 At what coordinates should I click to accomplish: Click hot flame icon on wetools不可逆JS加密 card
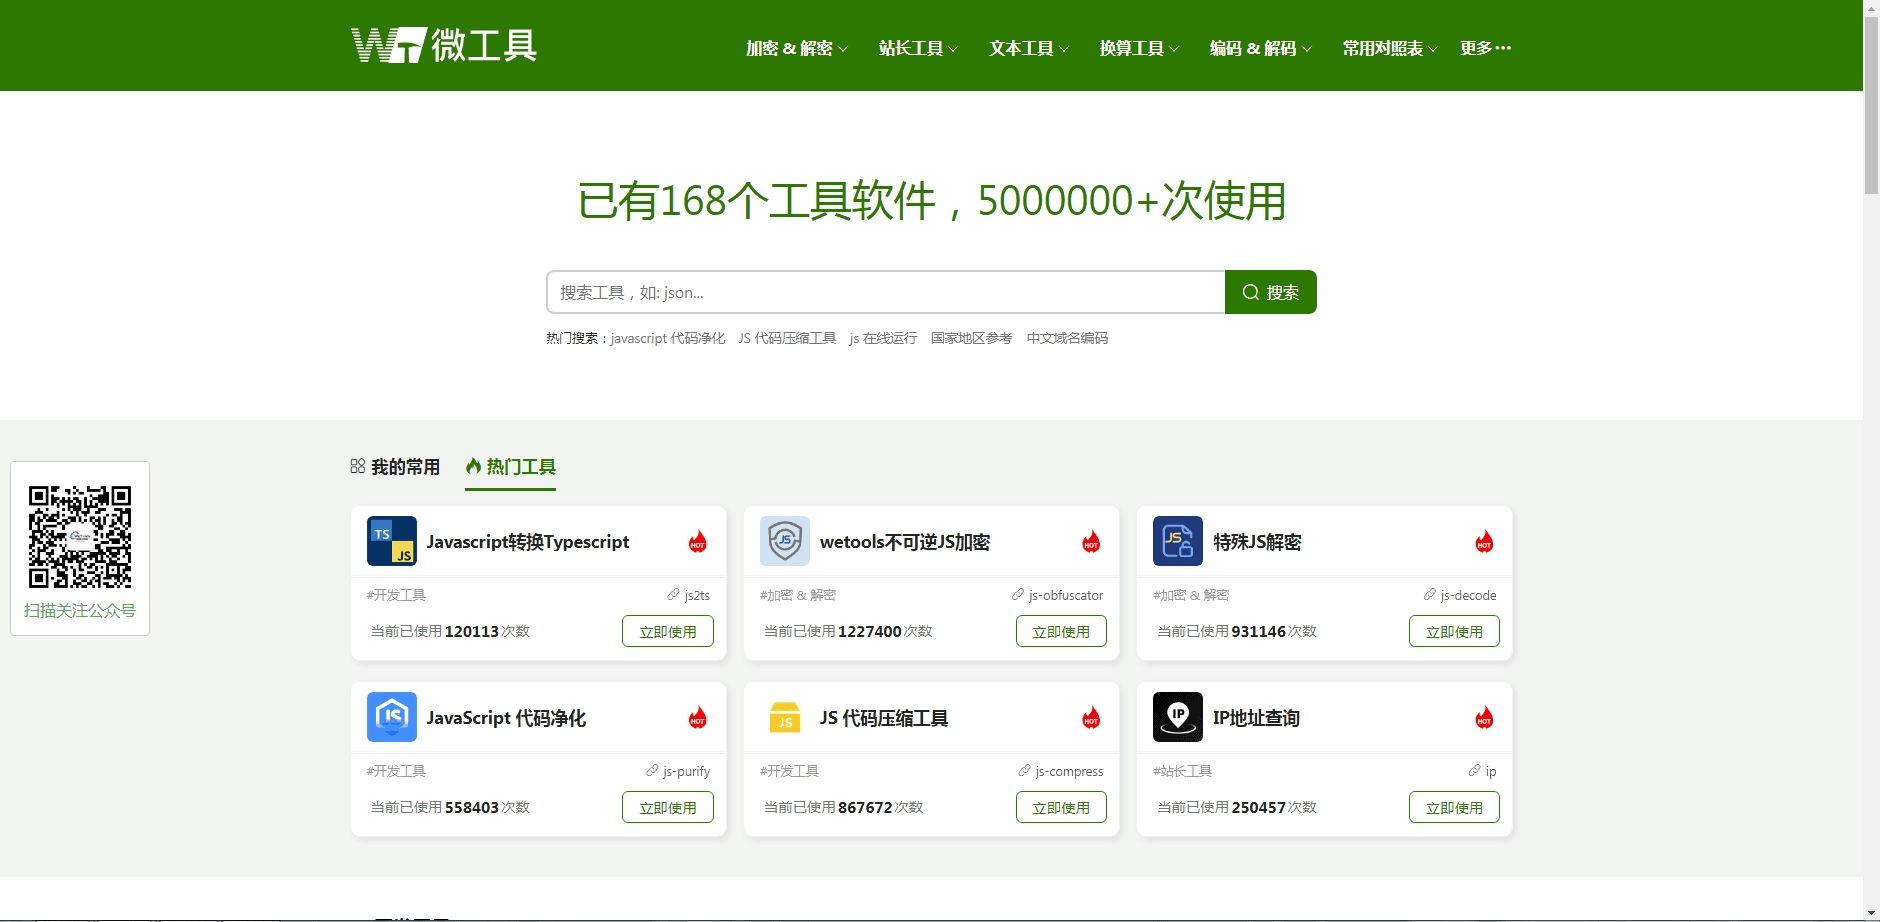1091,541
